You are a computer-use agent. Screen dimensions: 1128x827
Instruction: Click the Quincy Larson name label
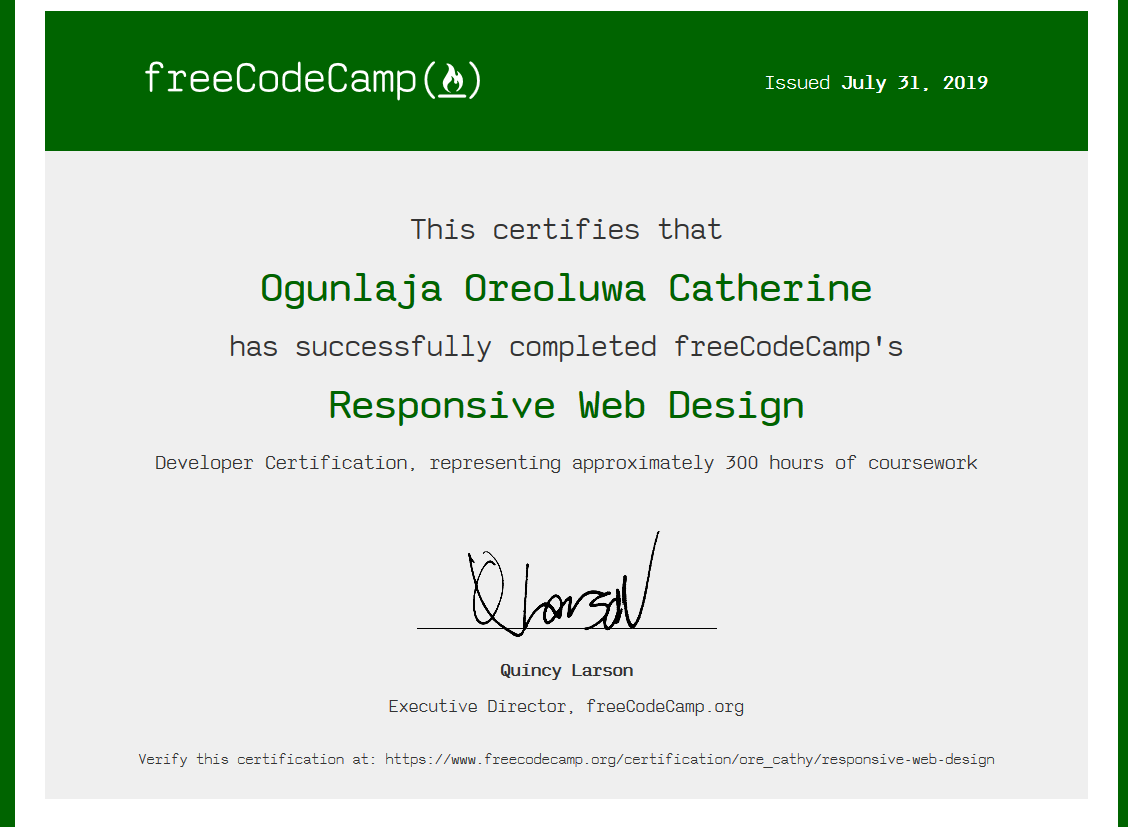[566, 670]
